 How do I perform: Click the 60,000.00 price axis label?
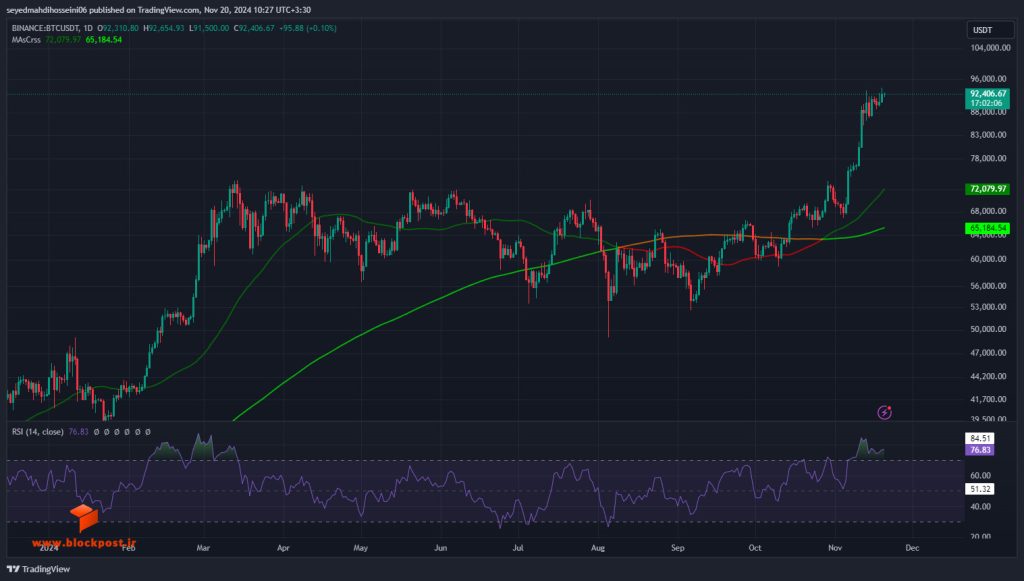pyautogui.click(x=988, y=259)
